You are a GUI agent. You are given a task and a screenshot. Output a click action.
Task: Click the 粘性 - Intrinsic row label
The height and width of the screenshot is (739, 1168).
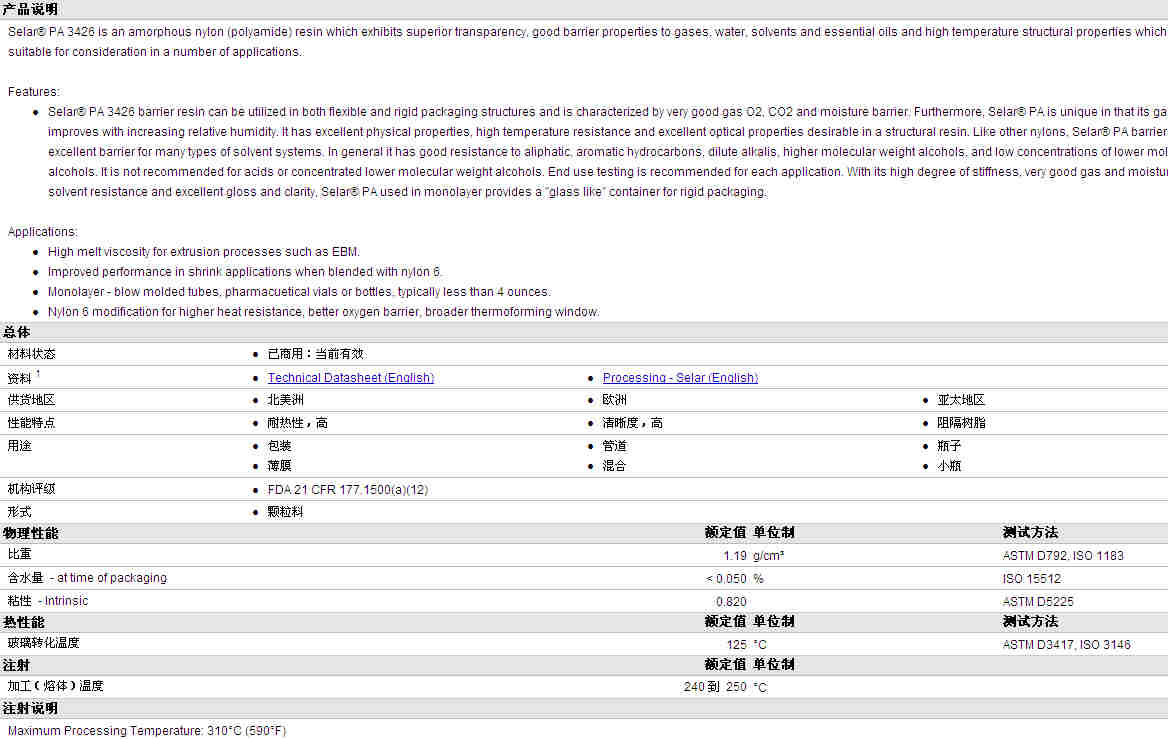[48, 601]
